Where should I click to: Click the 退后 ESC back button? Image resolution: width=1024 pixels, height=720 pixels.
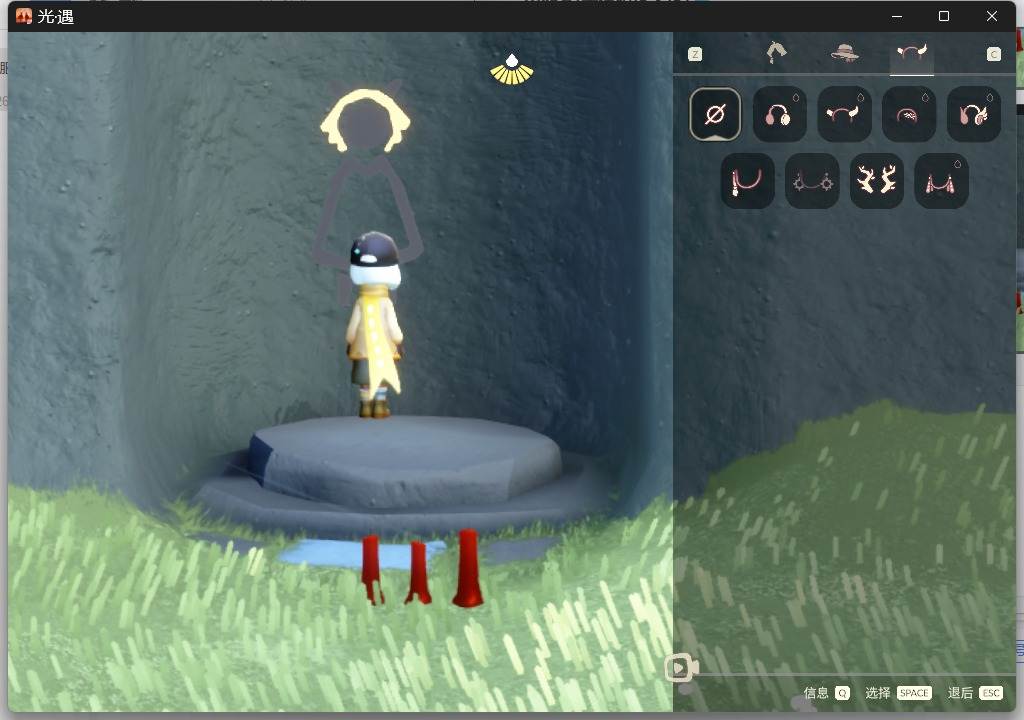(x=975, y=693)
